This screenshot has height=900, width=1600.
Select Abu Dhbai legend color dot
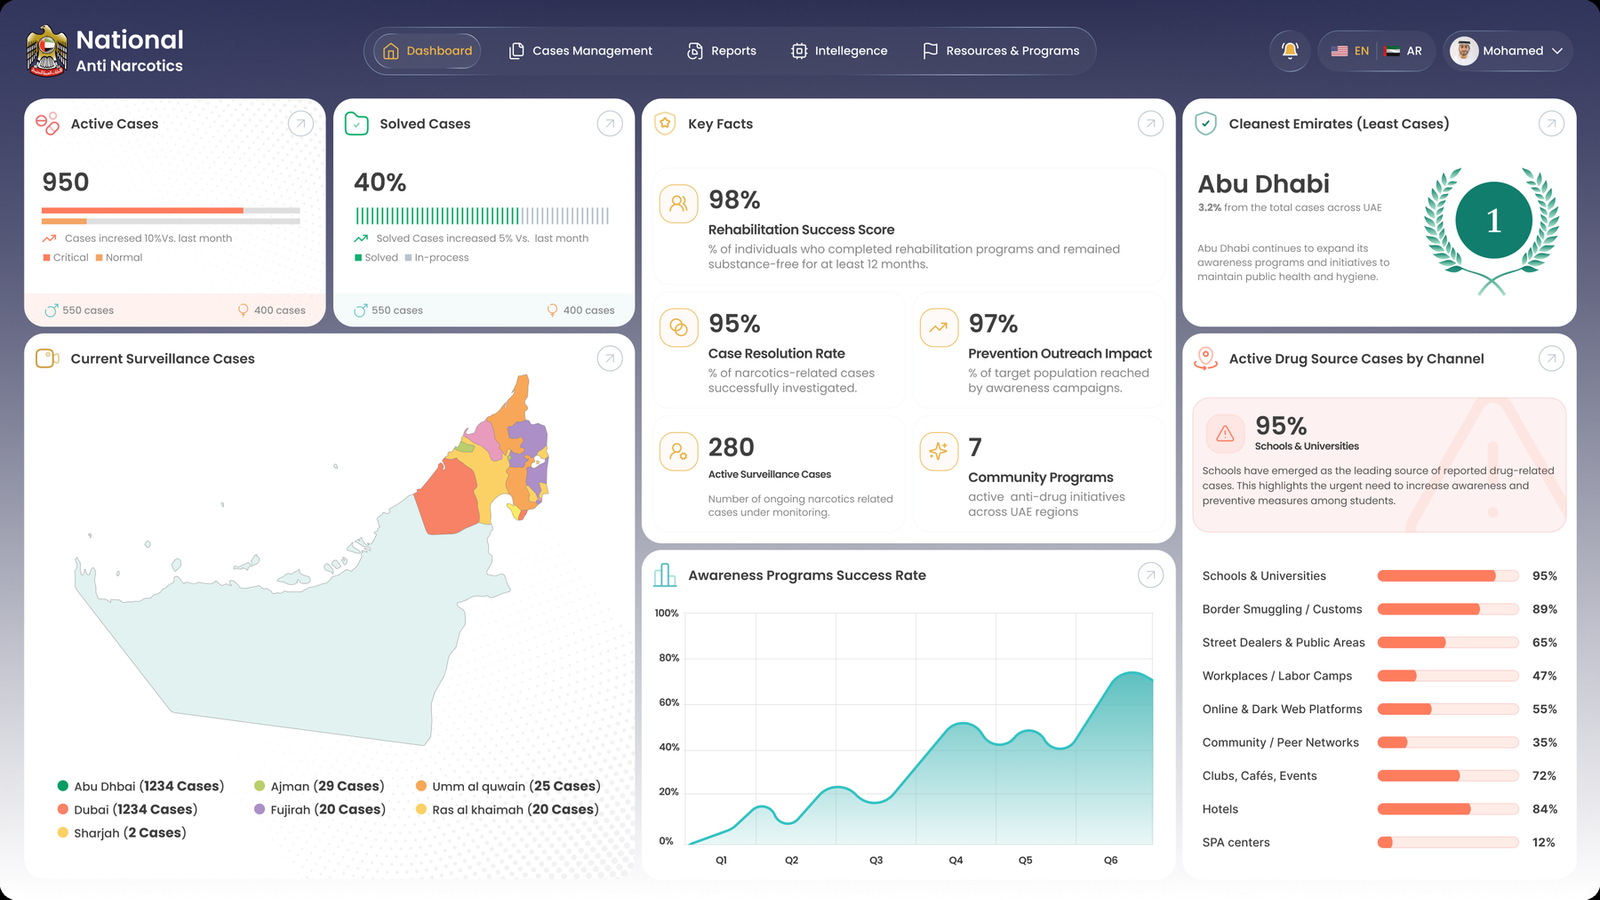(63, 786)
